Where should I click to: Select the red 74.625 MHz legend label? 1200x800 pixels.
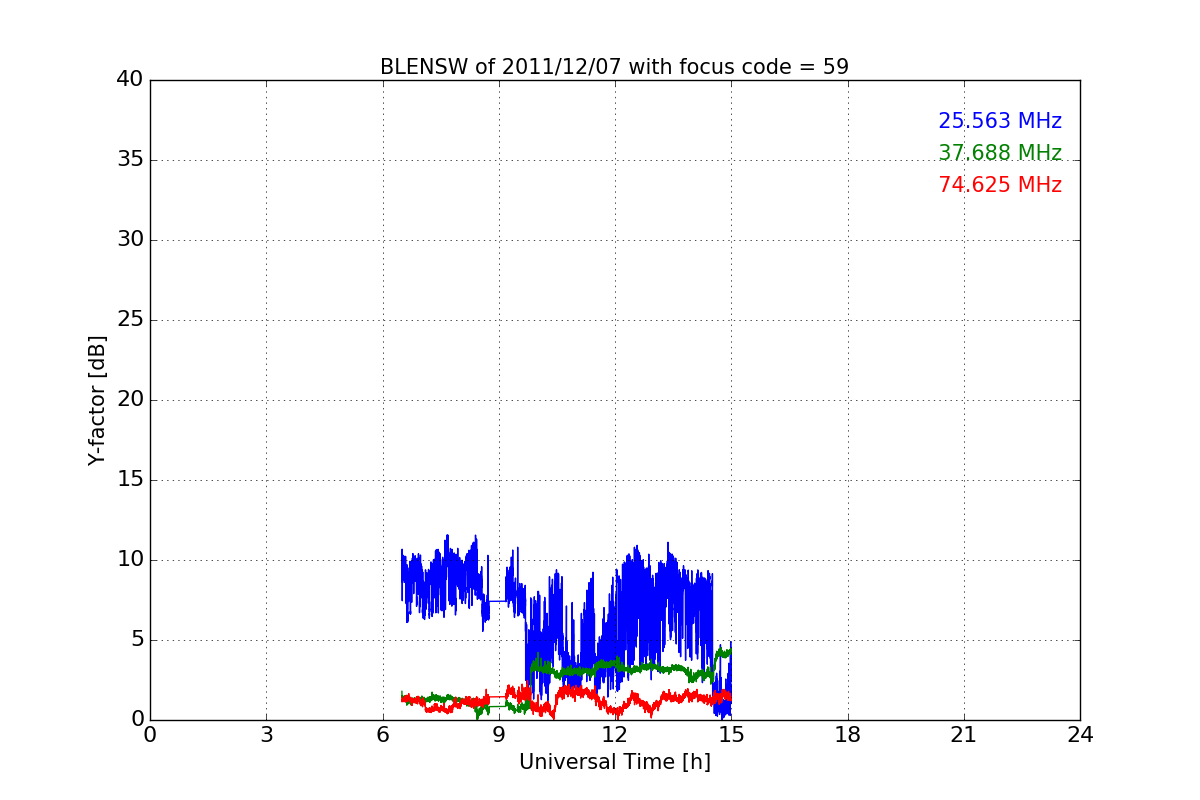point(1000,185)
